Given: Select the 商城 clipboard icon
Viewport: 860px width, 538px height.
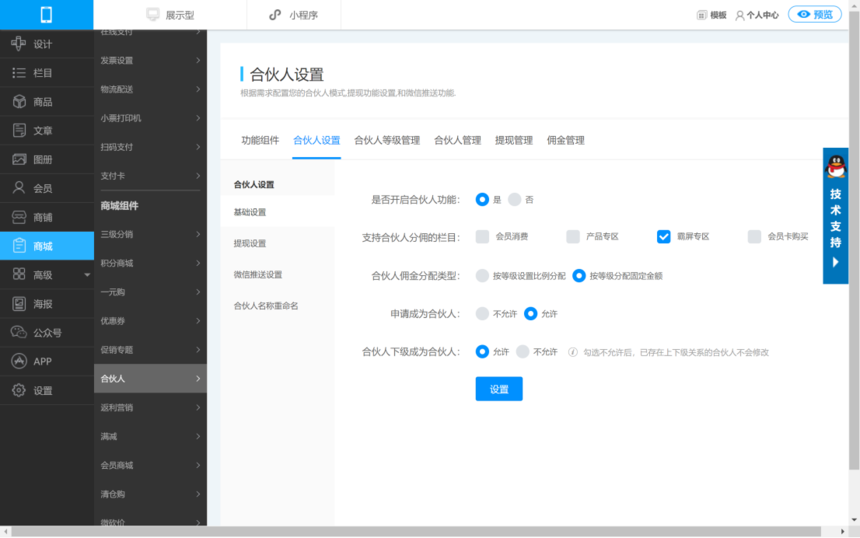Looking at the screenshot, I should tap(19, 246).
